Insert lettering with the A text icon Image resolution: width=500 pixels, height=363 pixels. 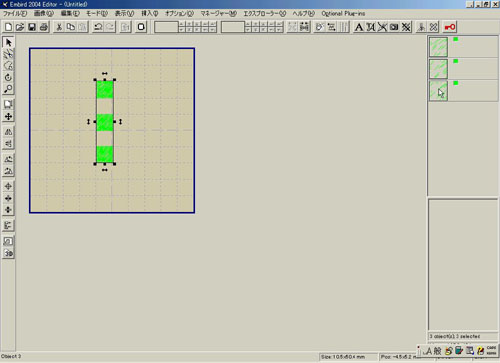tap(359, 27)
